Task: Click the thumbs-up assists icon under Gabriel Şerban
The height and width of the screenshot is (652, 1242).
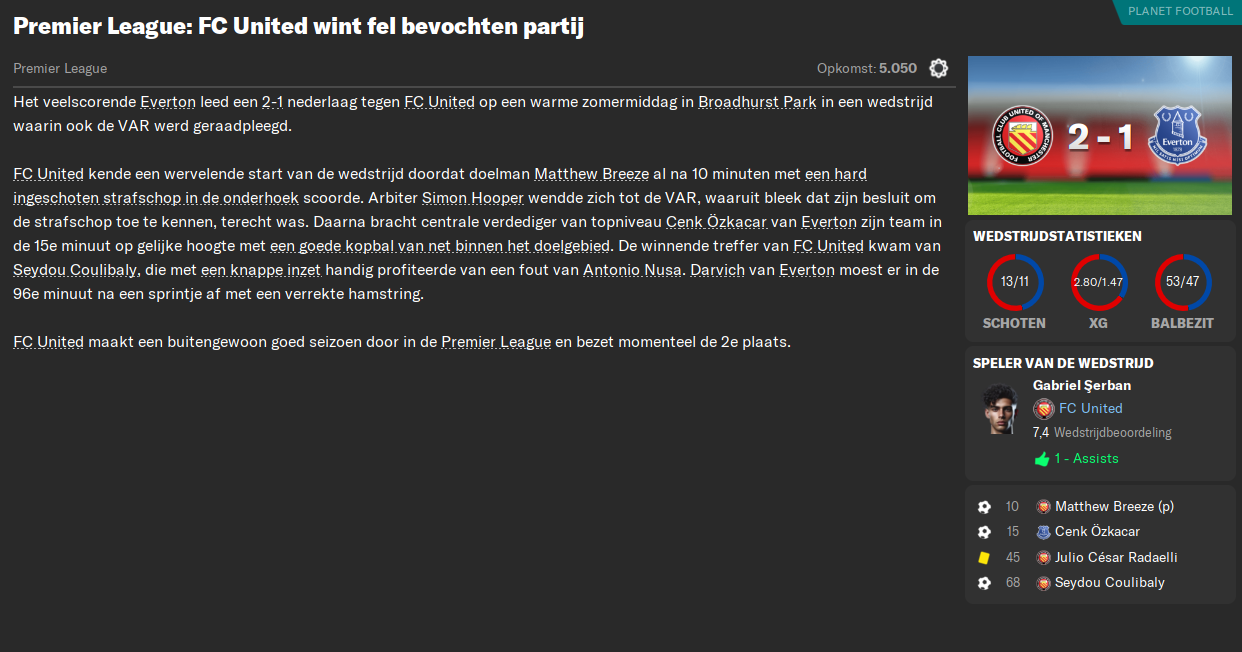Action: [x=1040, y=458]
